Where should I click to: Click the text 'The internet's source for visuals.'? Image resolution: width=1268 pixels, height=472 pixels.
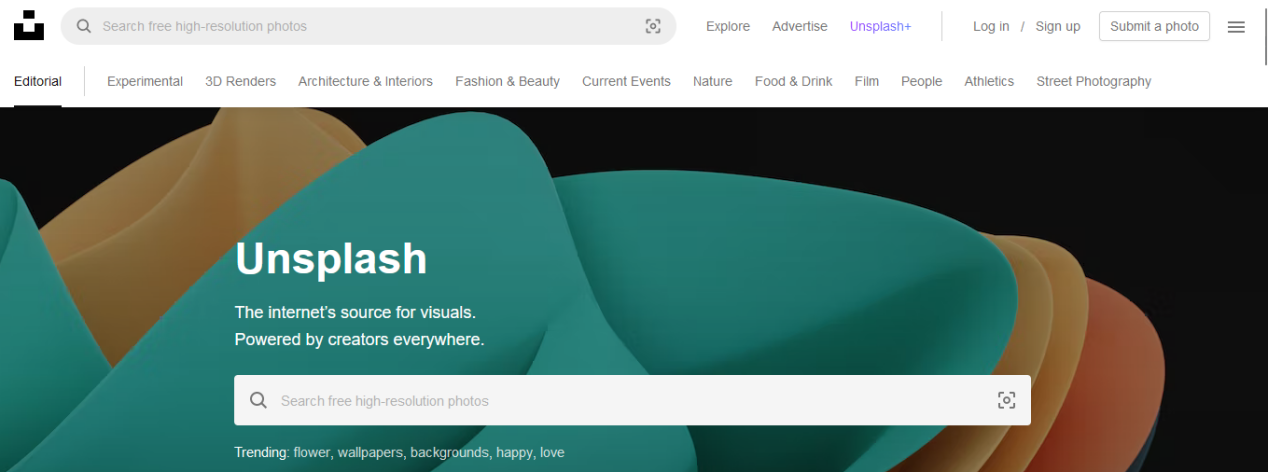tap(355, 312)
